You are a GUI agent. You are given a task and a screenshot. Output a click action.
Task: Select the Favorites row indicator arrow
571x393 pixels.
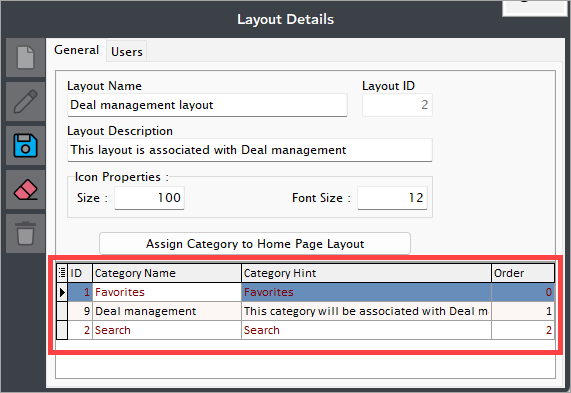[x=62, y=292]
